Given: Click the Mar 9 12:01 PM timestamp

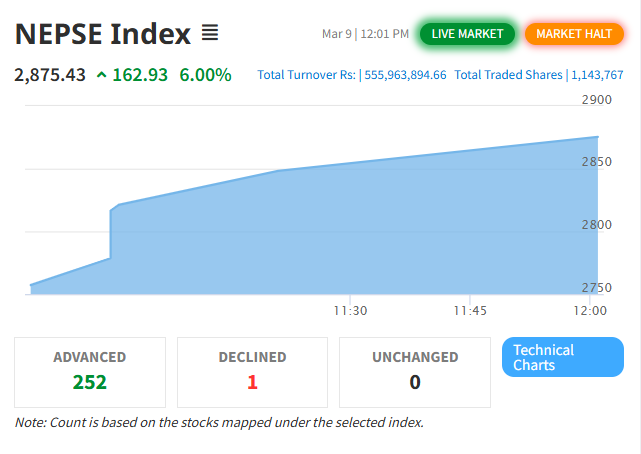Looking at the screenshot, I should click(x=365, y=34).
